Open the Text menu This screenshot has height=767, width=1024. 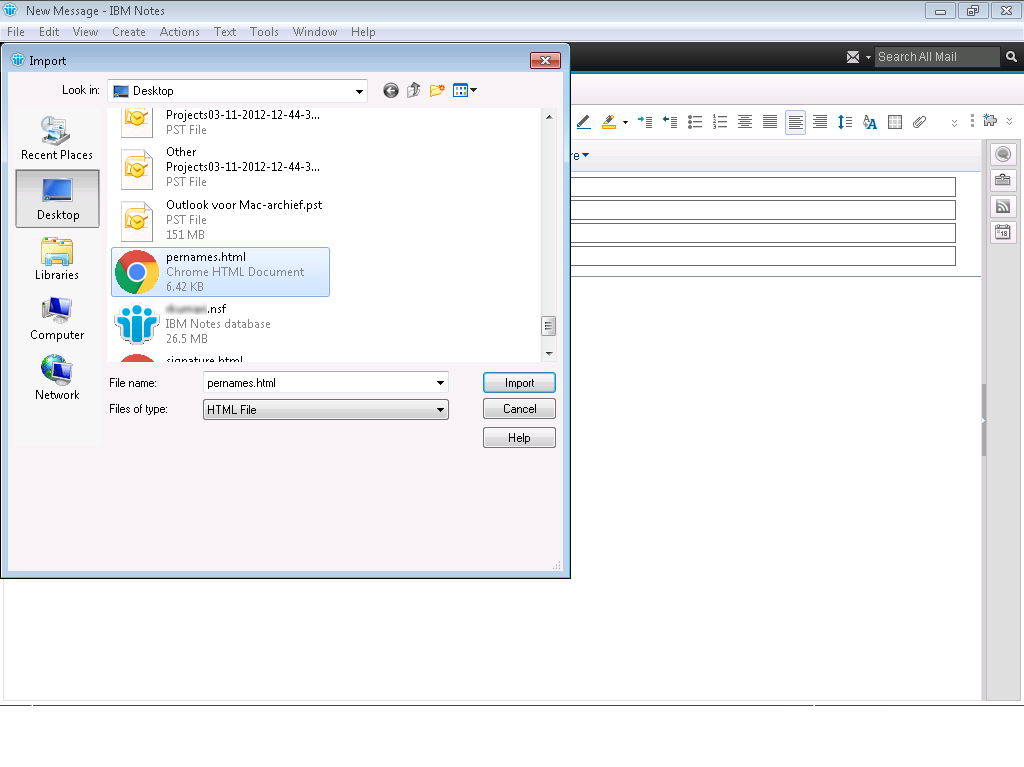pos(225,32)
